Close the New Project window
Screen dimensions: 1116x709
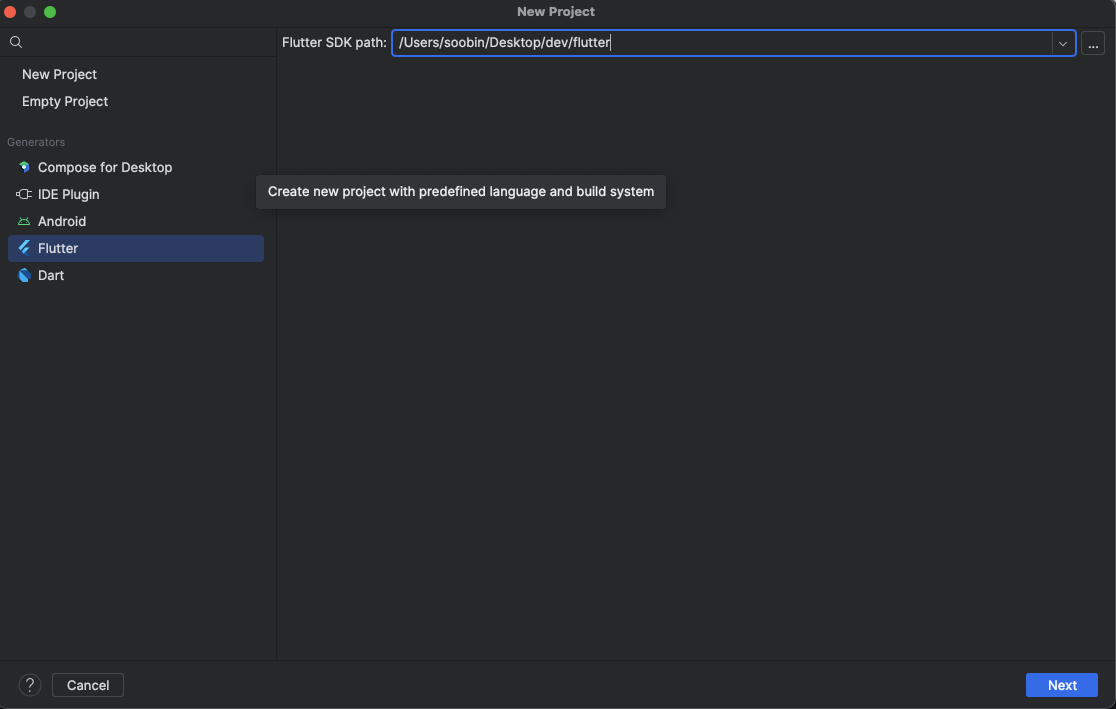[x=10, y=11]
